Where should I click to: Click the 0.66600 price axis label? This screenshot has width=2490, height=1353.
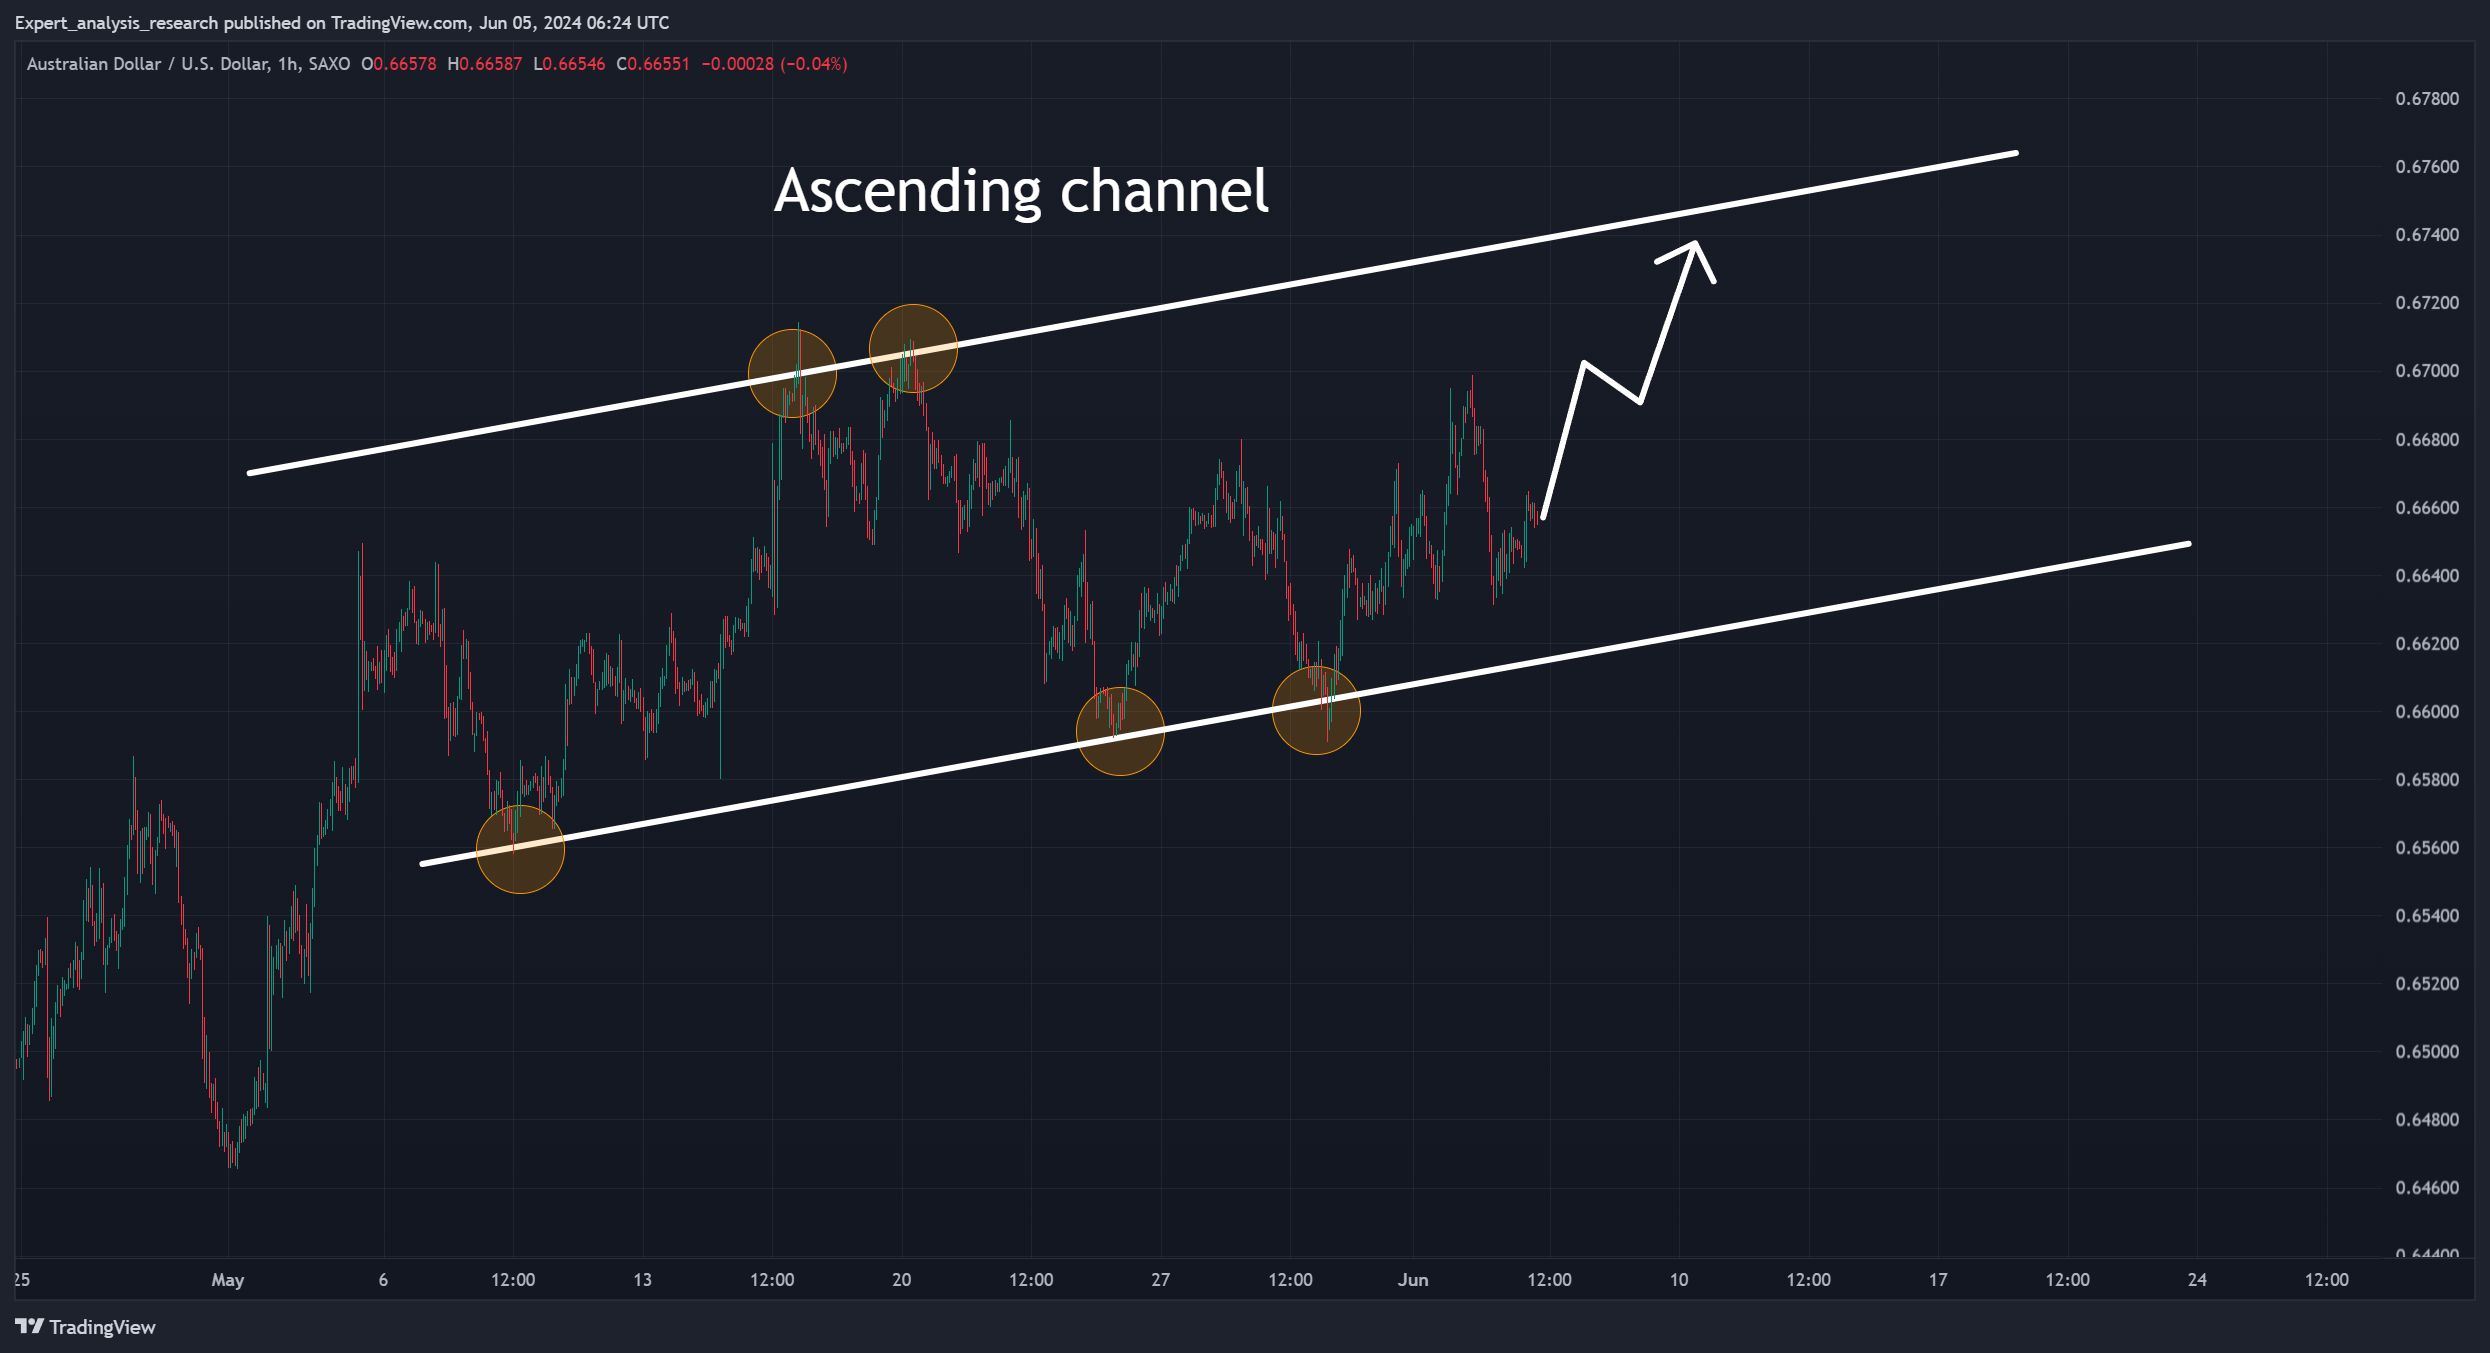[x=2427, y=508]
